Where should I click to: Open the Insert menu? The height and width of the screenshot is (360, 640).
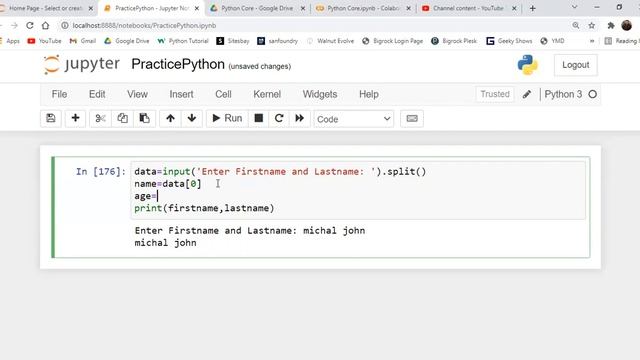[x=181, y=94]
